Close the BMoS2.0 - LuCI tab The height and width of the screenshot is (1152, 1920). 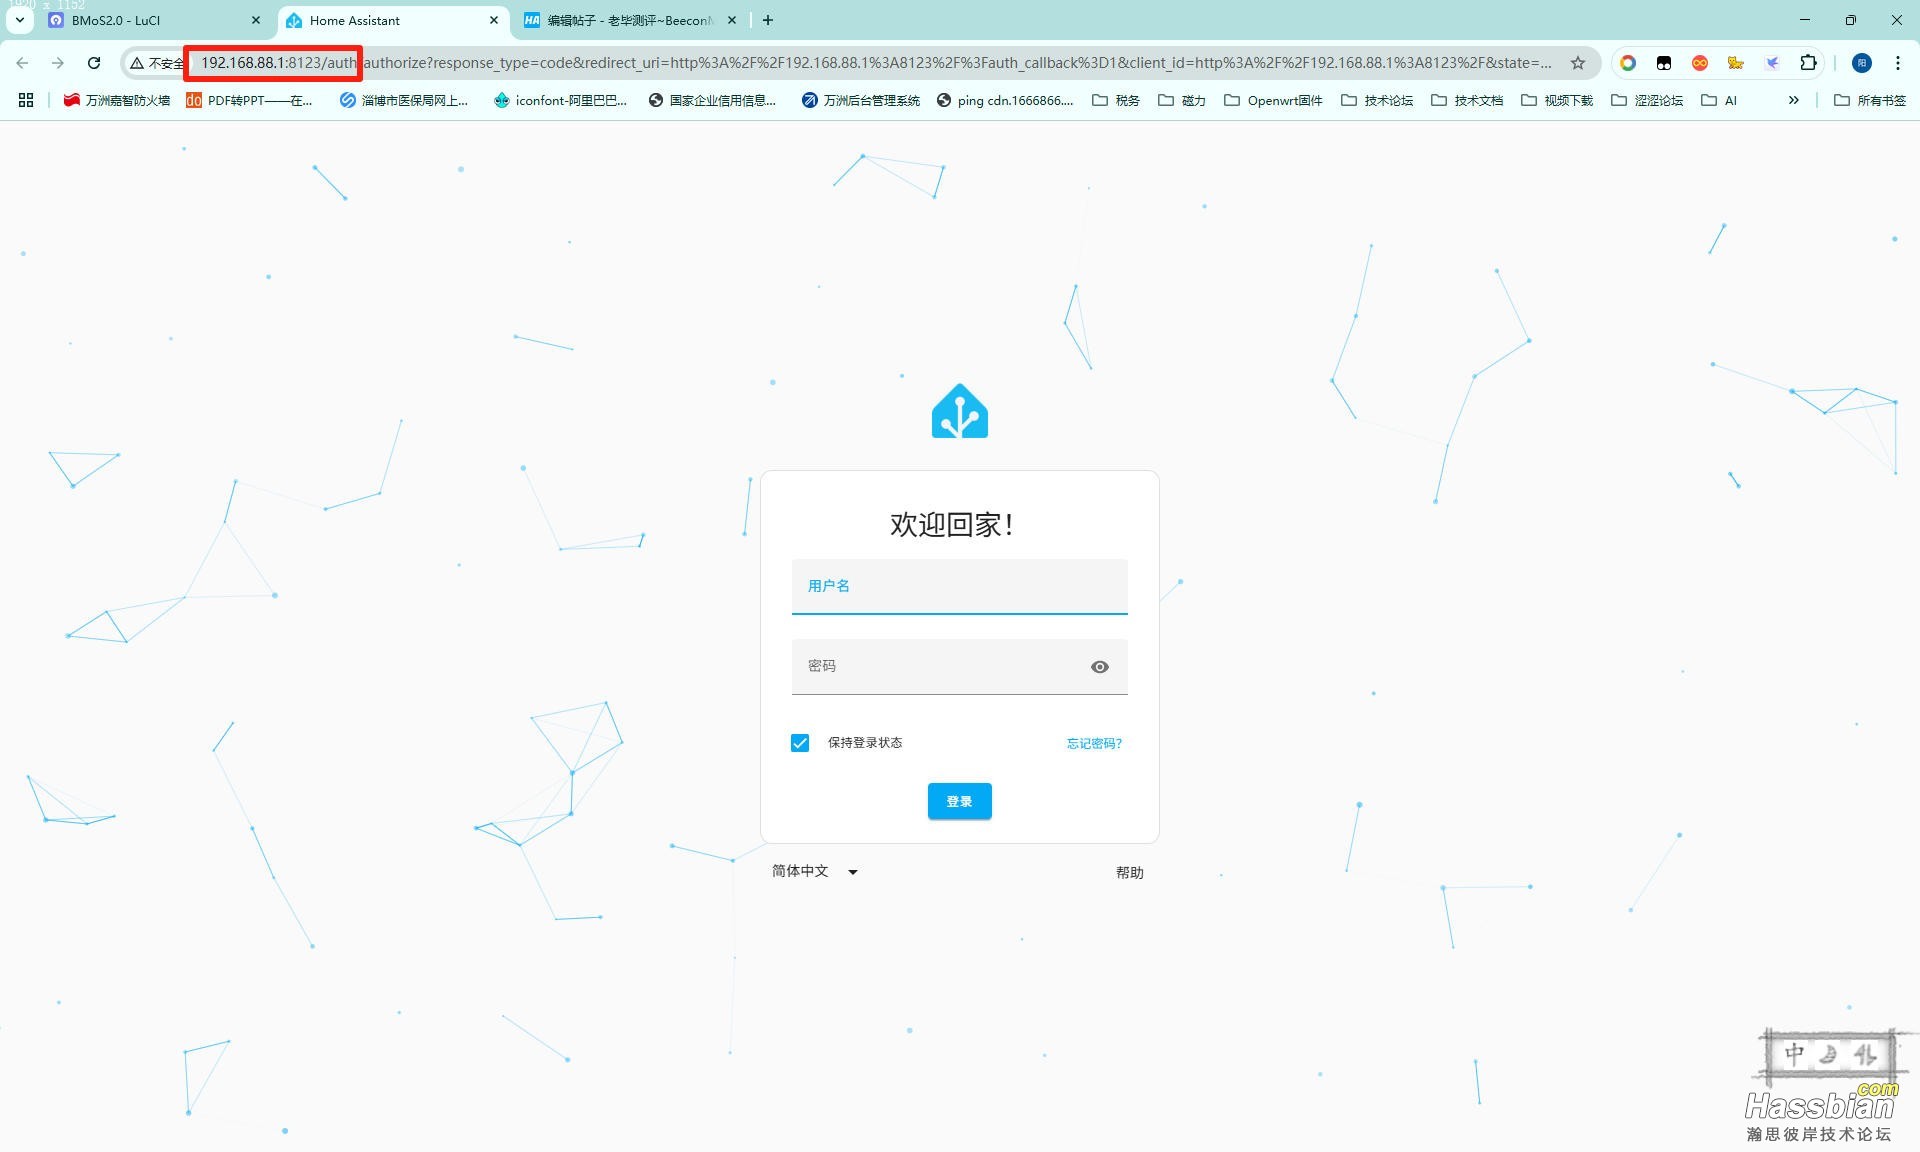pyautogui.click(x=256, y=20)
